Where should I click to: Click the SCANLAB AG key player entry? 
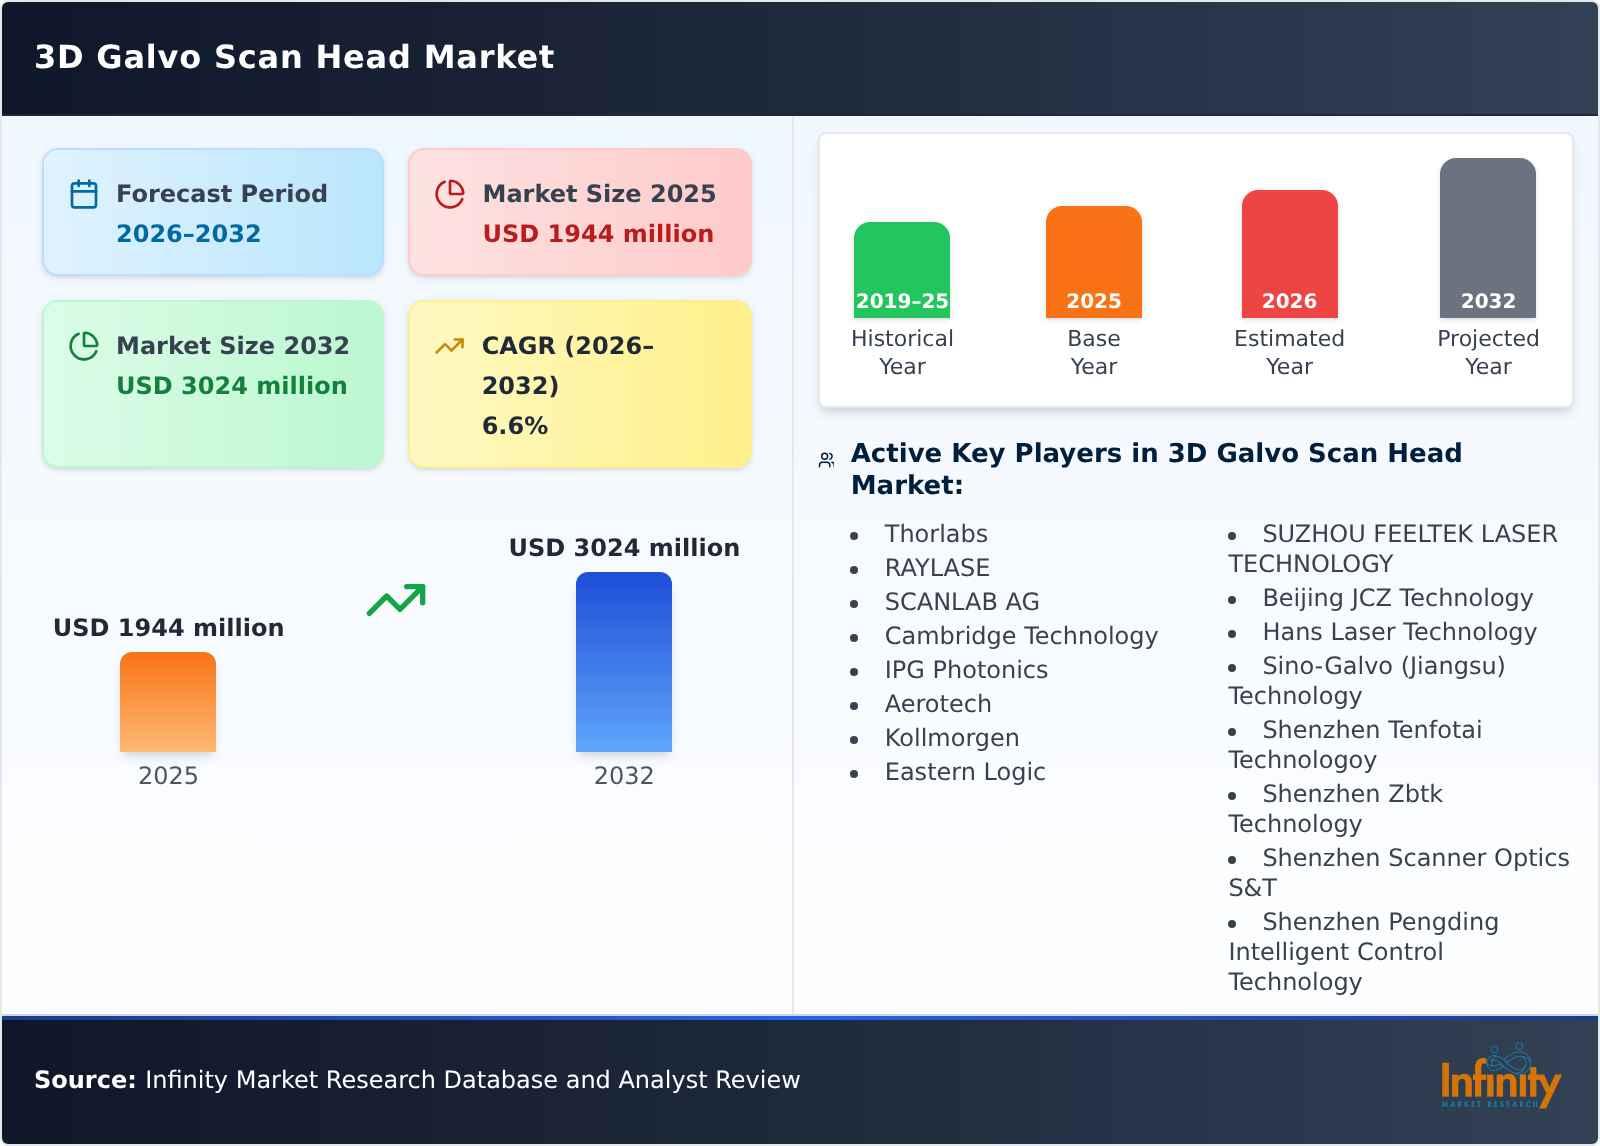(961, 601)
